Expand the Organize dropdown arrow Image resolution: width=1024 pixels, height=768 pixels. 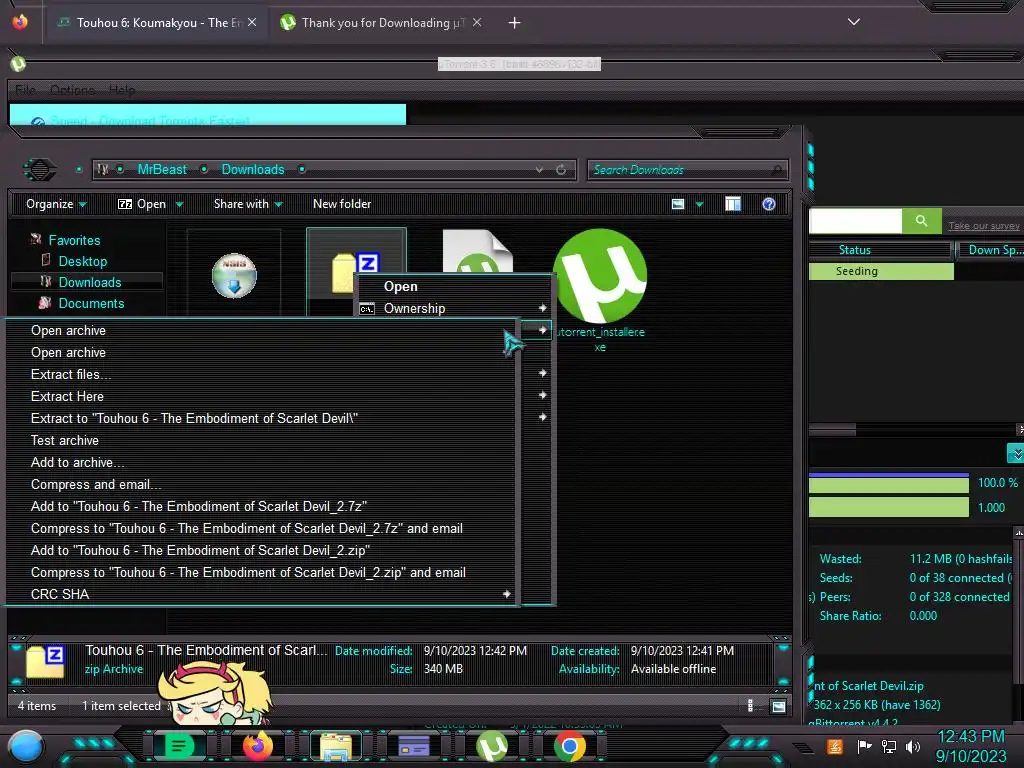click(82, 204)
